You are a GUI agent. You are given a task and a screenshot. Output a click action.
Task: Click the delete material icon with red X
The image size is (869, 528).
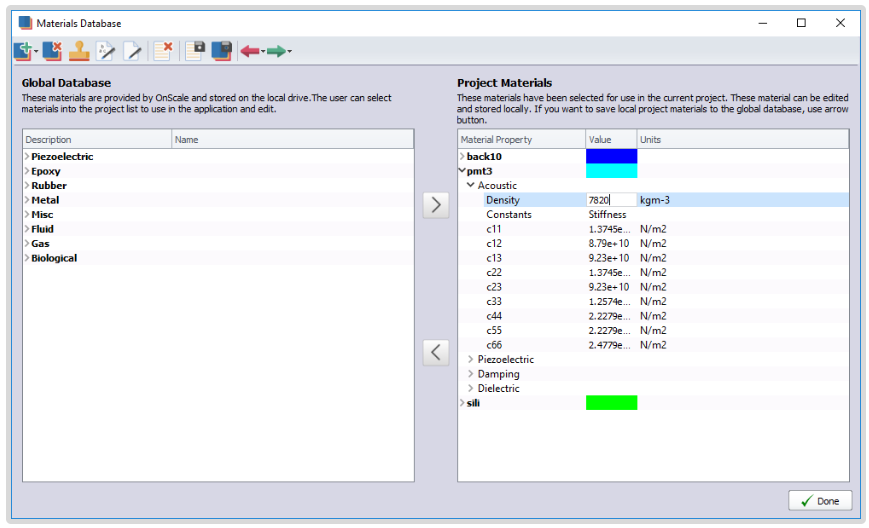52,51
